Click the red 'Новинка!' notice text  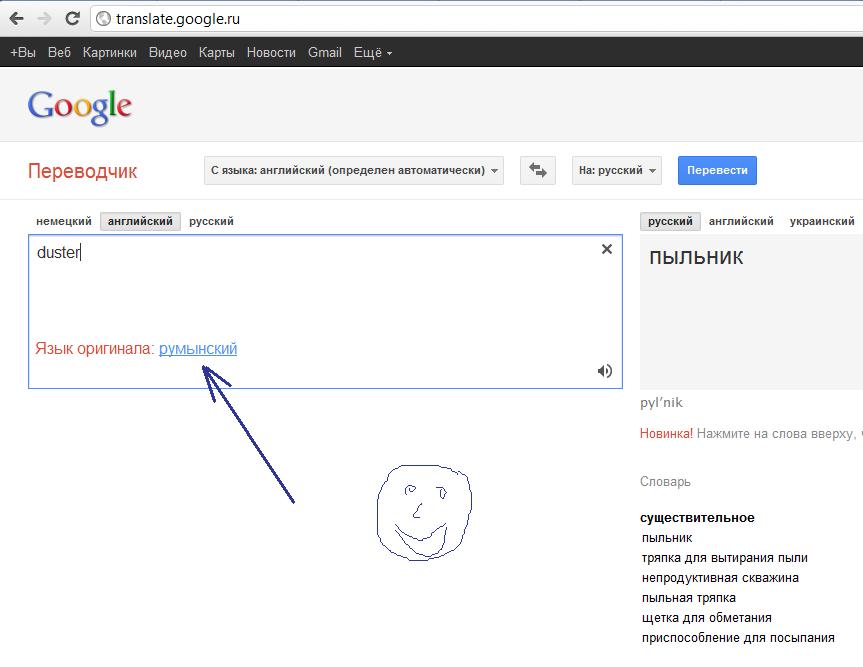click(x=667, y=434)
